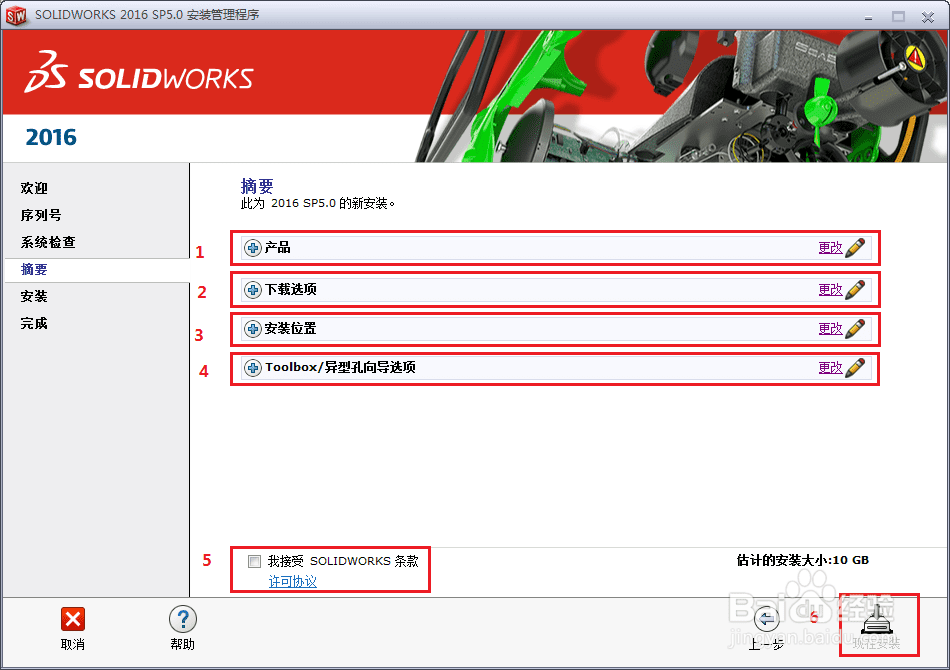The image size is (950, 670).
Task: Click the 现在安装 install now button
Action: [877, 627]
